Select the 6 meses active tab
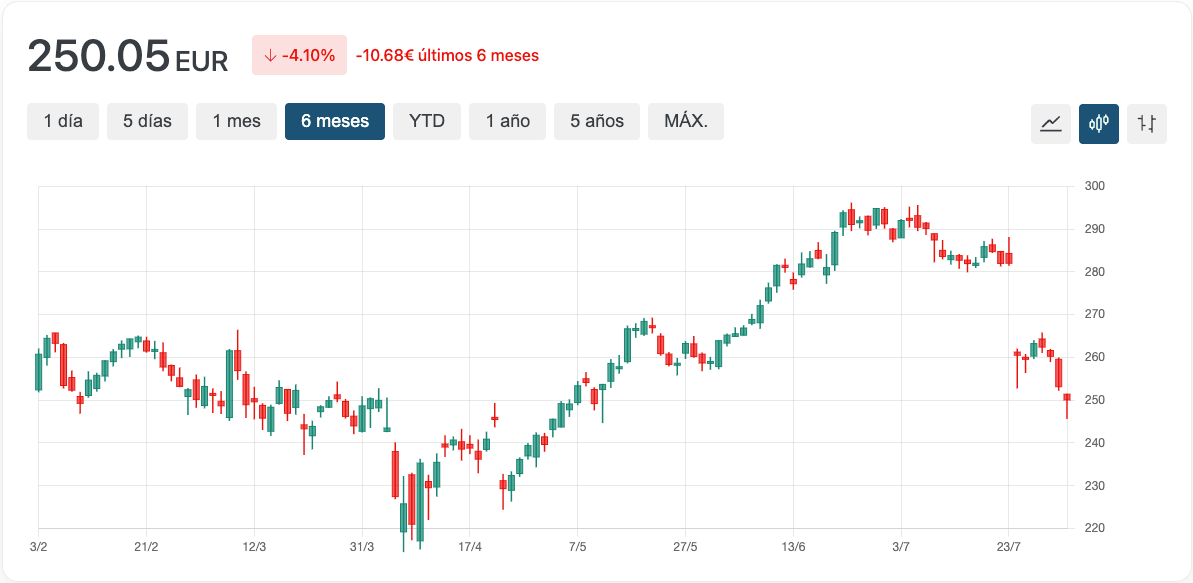The width and height of the screenshot is (1193, 583). click(x=334, y=121)
